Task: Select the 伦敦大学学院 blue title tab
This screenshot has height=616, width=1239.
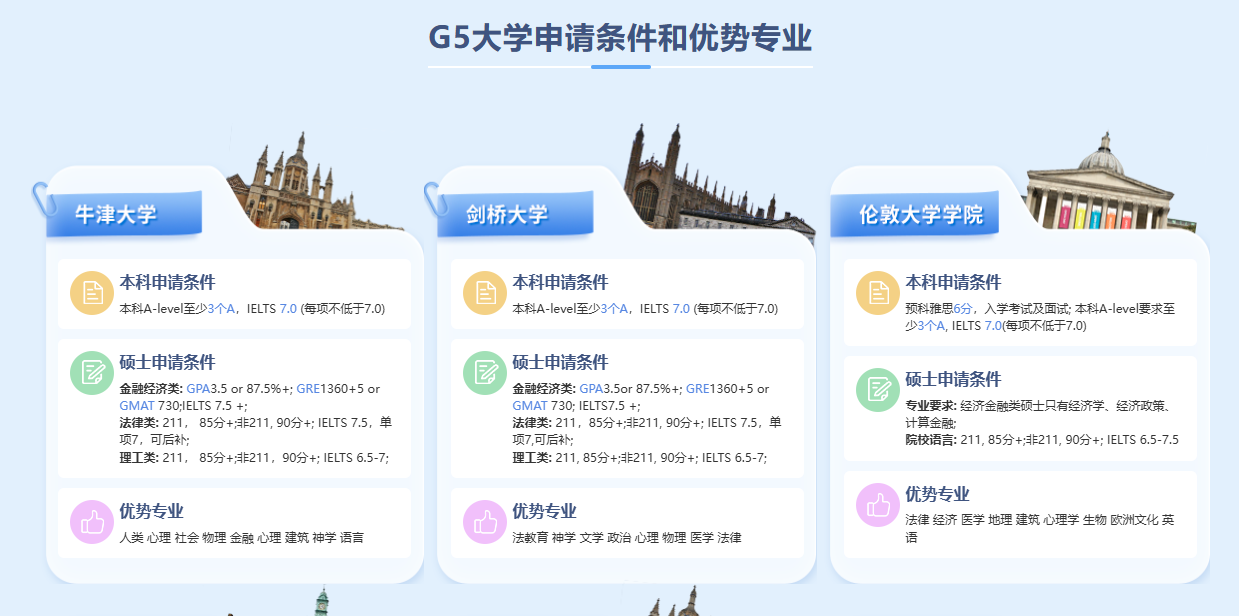Action: tap(920, 214)
